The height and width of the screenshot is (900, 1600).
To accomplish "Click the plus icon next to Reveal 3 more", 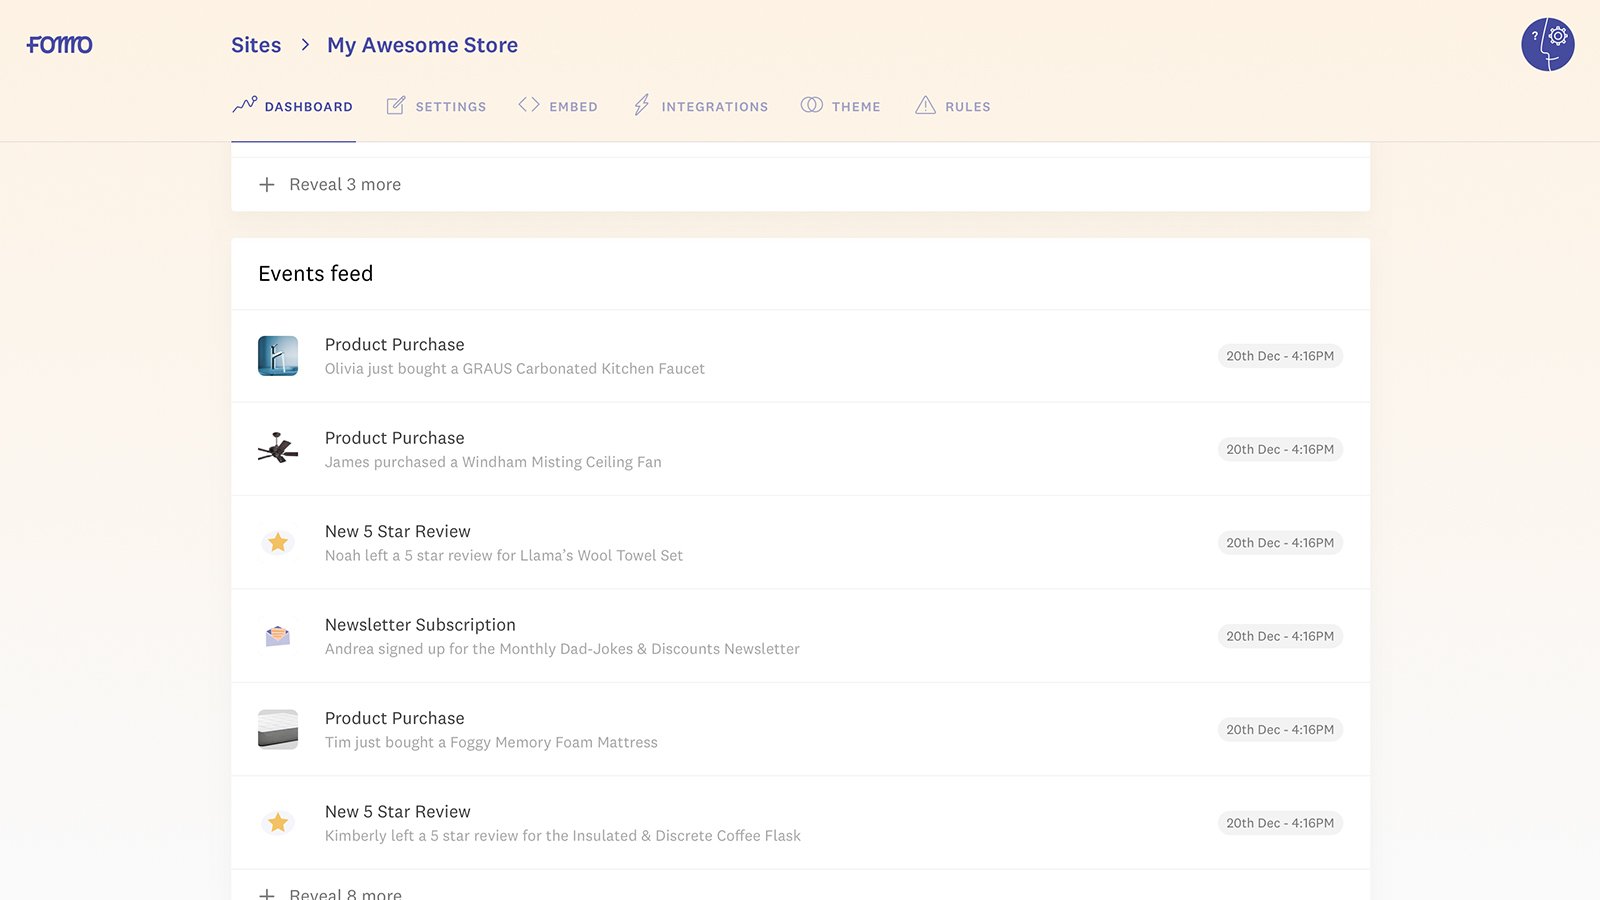I will [267, 184].
